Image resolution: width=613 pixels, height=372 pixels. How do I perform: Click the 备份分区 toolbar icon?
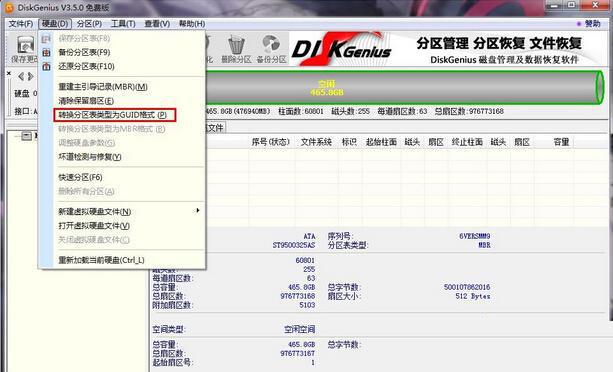(271, 44)
